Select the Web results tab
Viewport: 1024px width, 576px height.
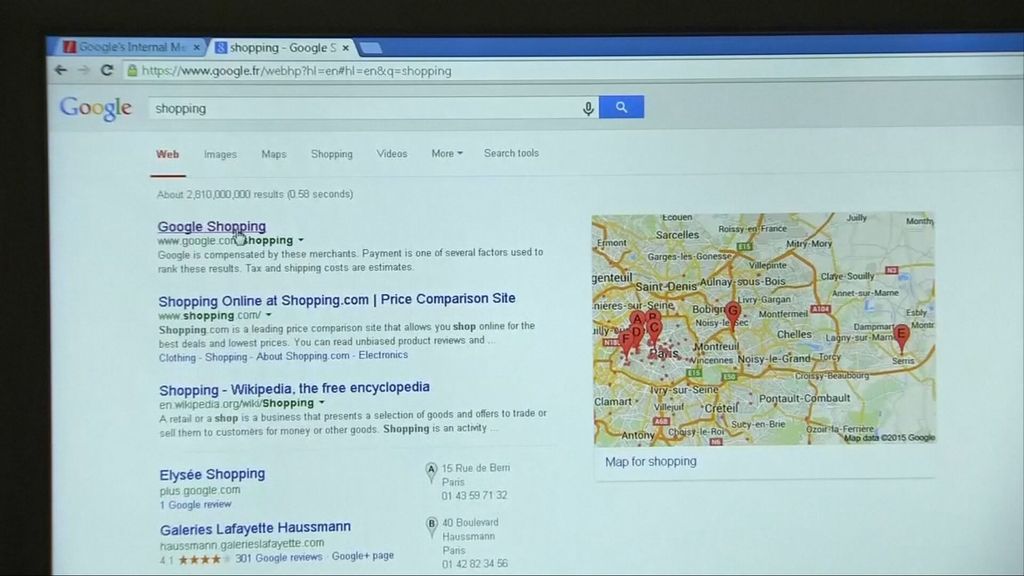167,155
